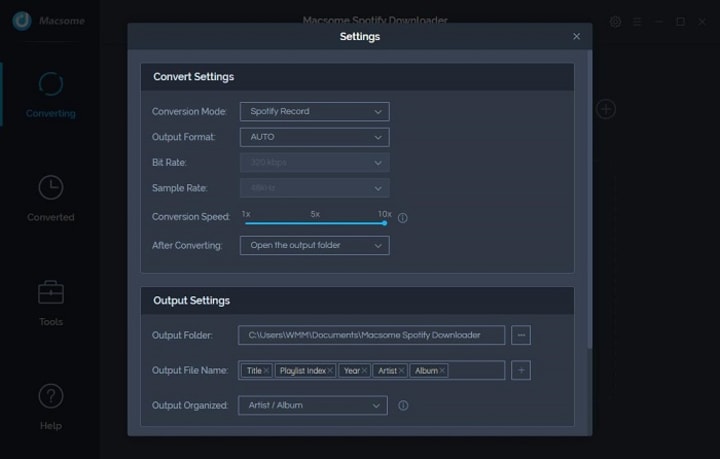Click the Conversion Speed info icon
Viewport: 720px width, 459px height.
pyautogui.click(x=402, y=218)
